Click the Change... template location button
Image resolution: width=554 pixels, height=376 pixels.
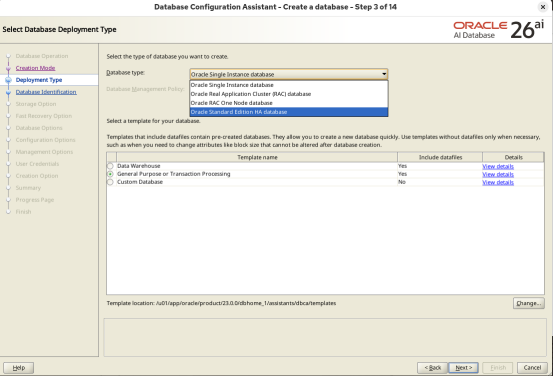pos(529,303)
